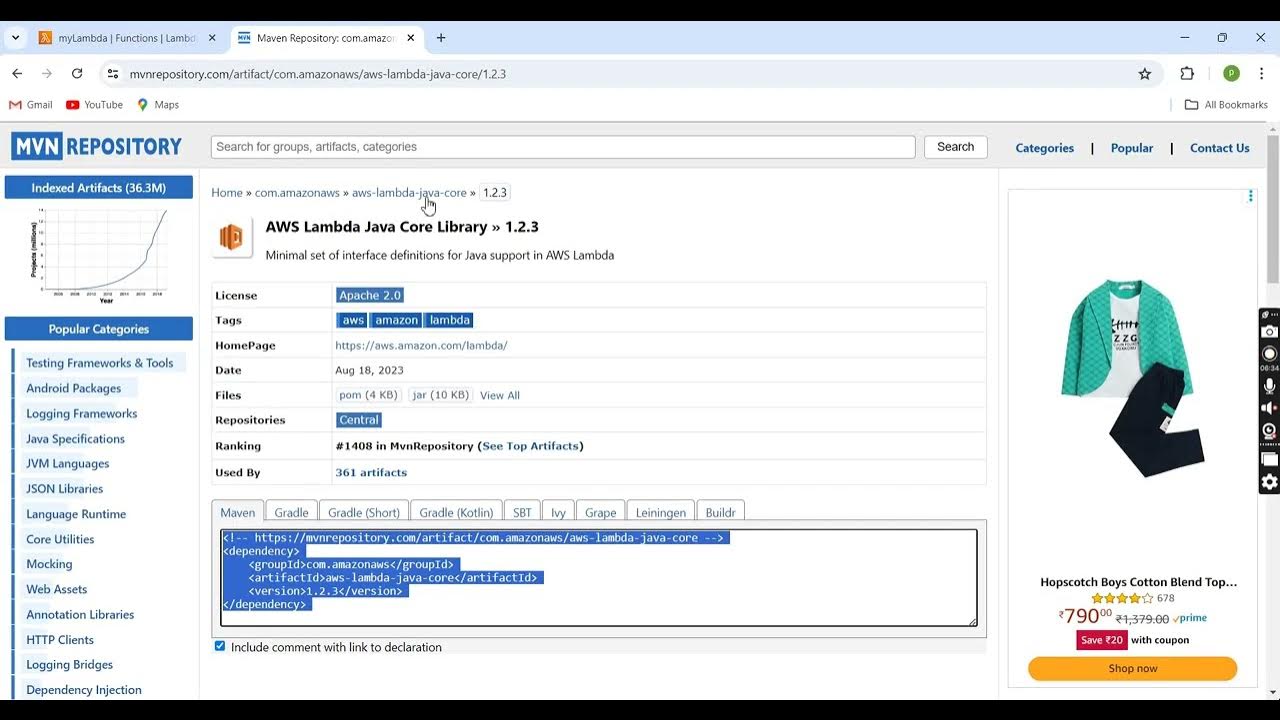Open the aws.amazon.com/lambda homepage link

pyautogui.click(x=421, y=345)
